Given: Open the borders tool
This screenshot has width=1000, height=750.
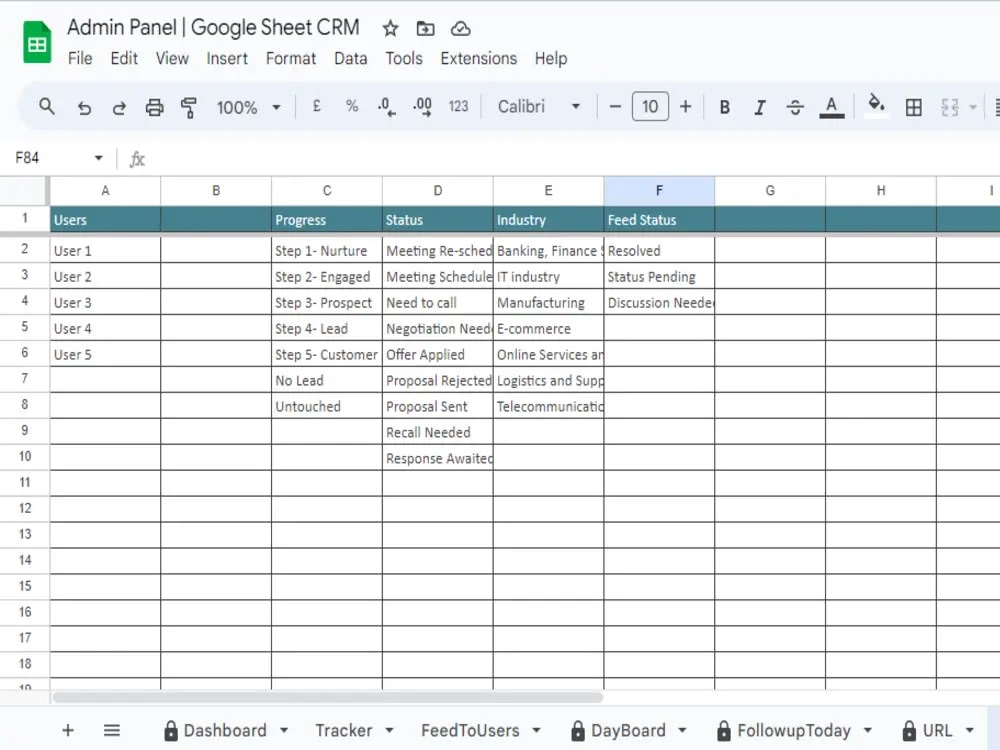Looking at the screenshot, I should pyautogui.click(x=913, y=107).
